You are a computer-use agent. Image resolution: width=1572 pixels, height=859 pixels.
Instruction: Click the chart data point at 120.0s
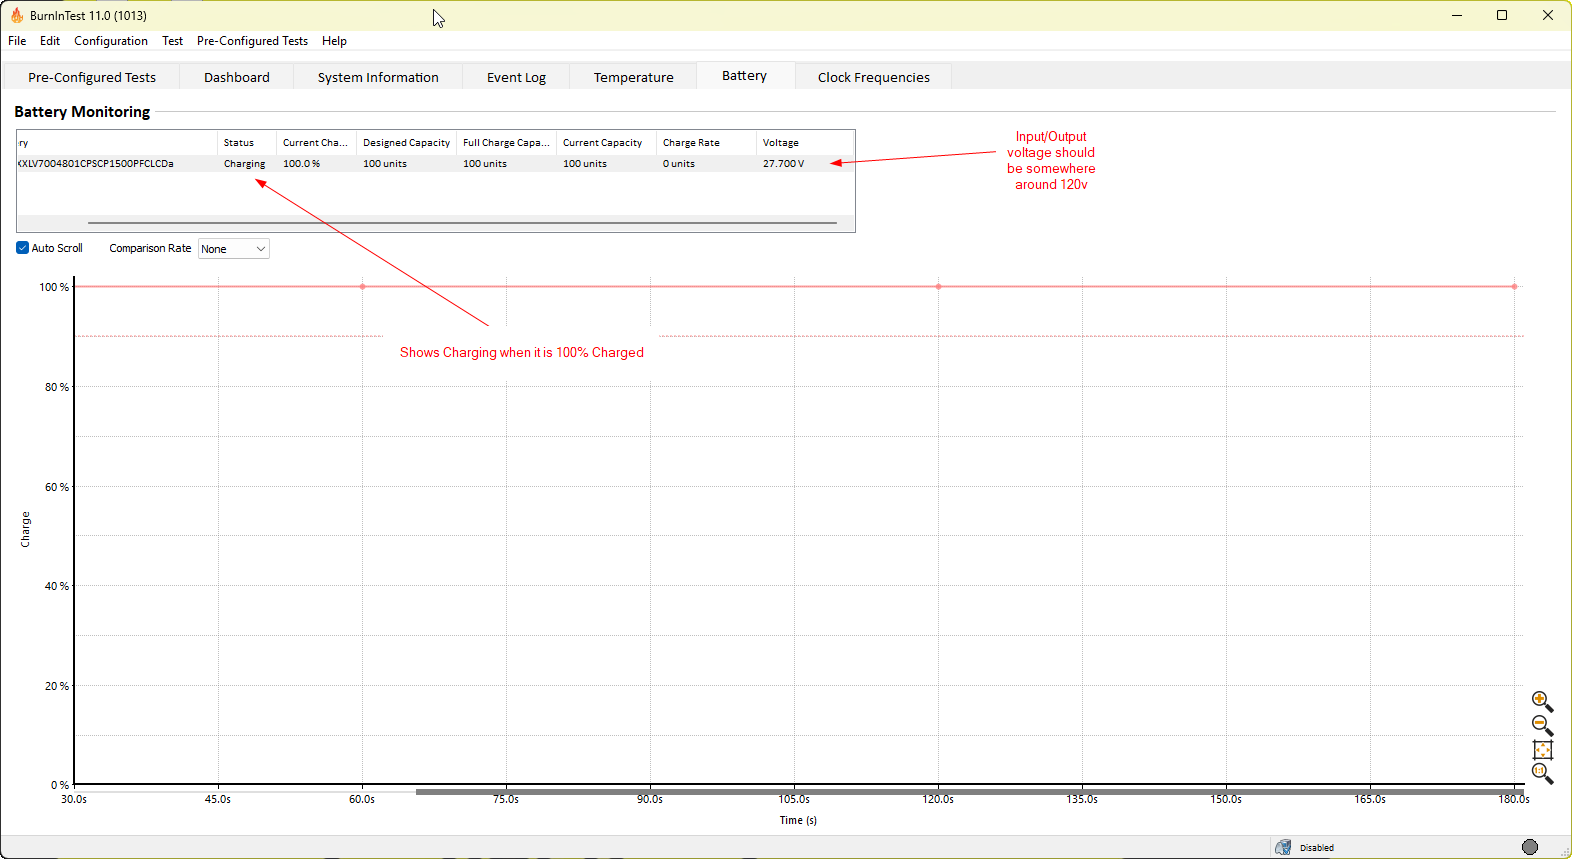(938, 287)
